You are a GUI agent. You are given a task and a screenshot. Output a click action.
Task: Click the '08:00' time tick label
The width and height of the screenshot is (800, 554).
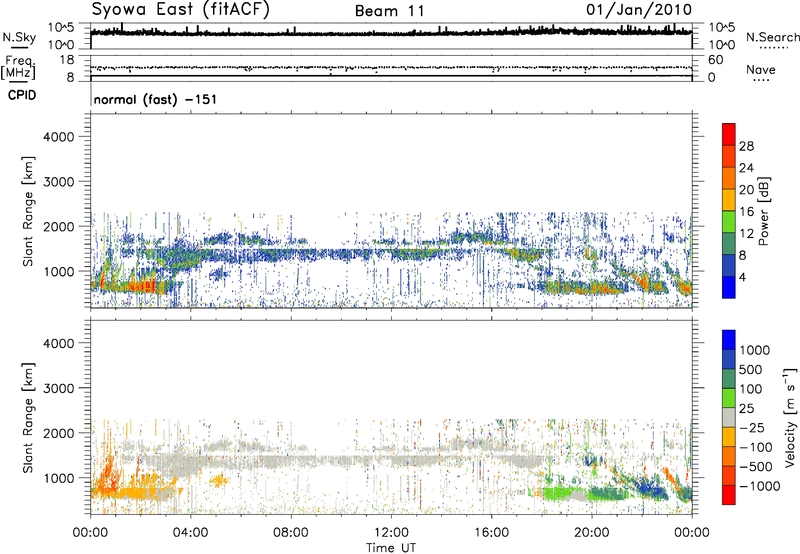click(x=291, y=533)
